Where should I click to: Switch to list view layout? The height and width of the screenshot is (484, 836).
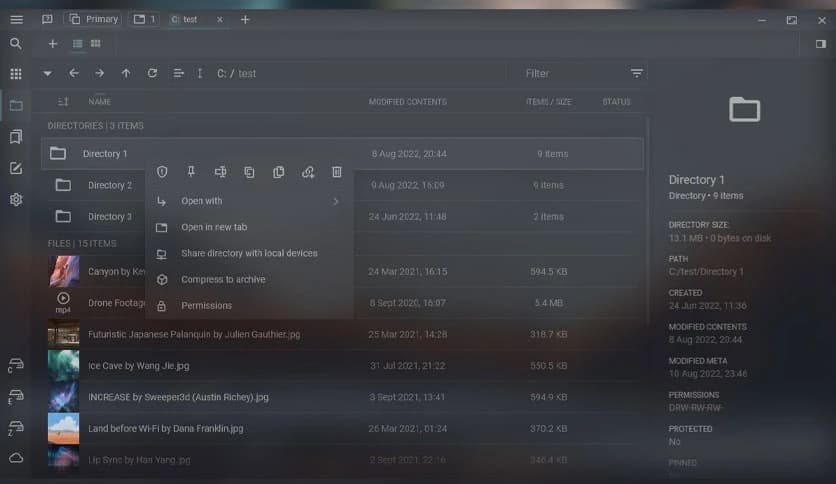78,44
